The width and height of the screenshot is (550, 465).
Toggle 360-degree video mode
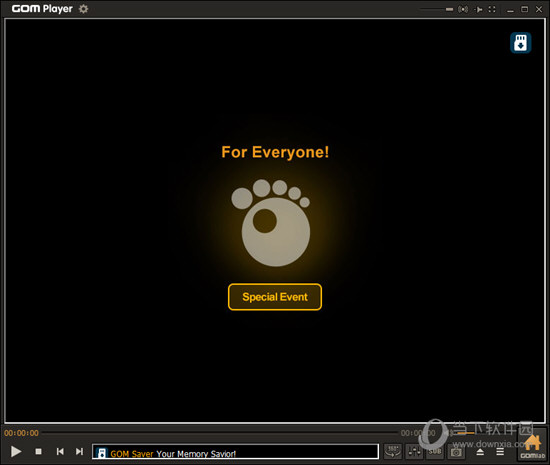(x=393, y=452)
